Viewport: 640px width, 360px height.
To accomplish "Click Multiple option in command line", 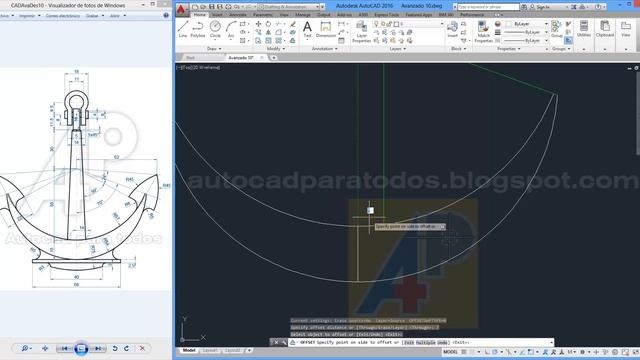I will coord(425,342).
